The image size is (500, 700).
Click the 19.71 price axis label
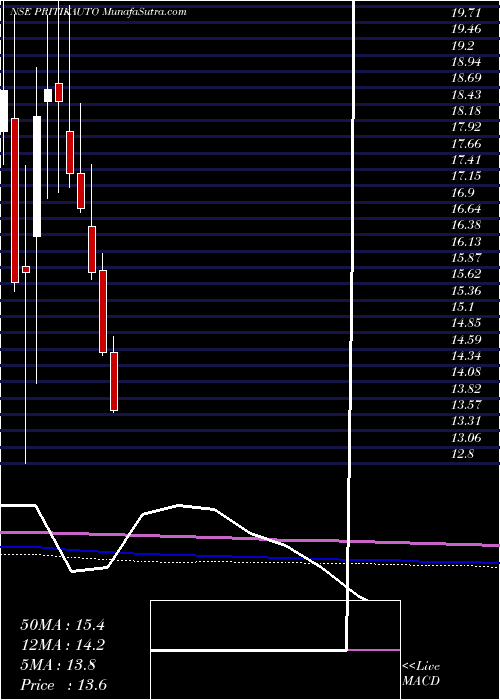(x=466, y=12)
